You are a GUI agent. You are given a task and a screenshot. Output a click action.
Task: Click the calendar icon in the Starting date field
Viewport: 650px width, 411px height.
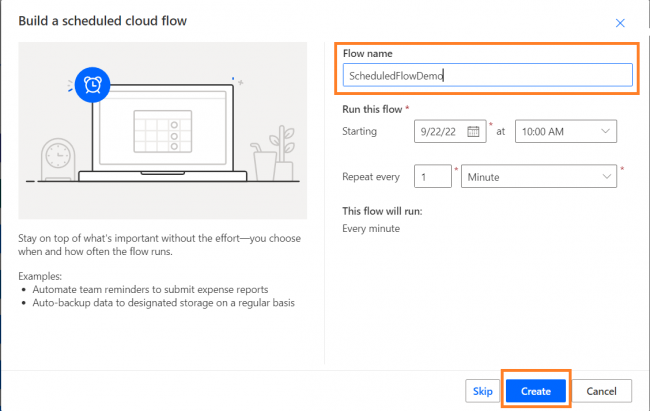pos(473,131)
